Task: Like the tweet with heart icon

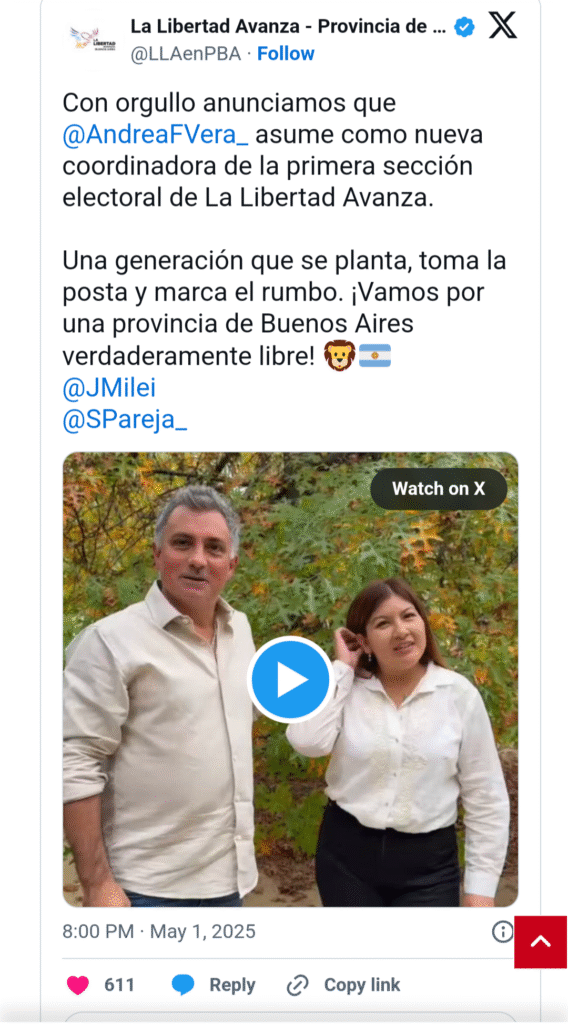Action: tap(78, 985)
